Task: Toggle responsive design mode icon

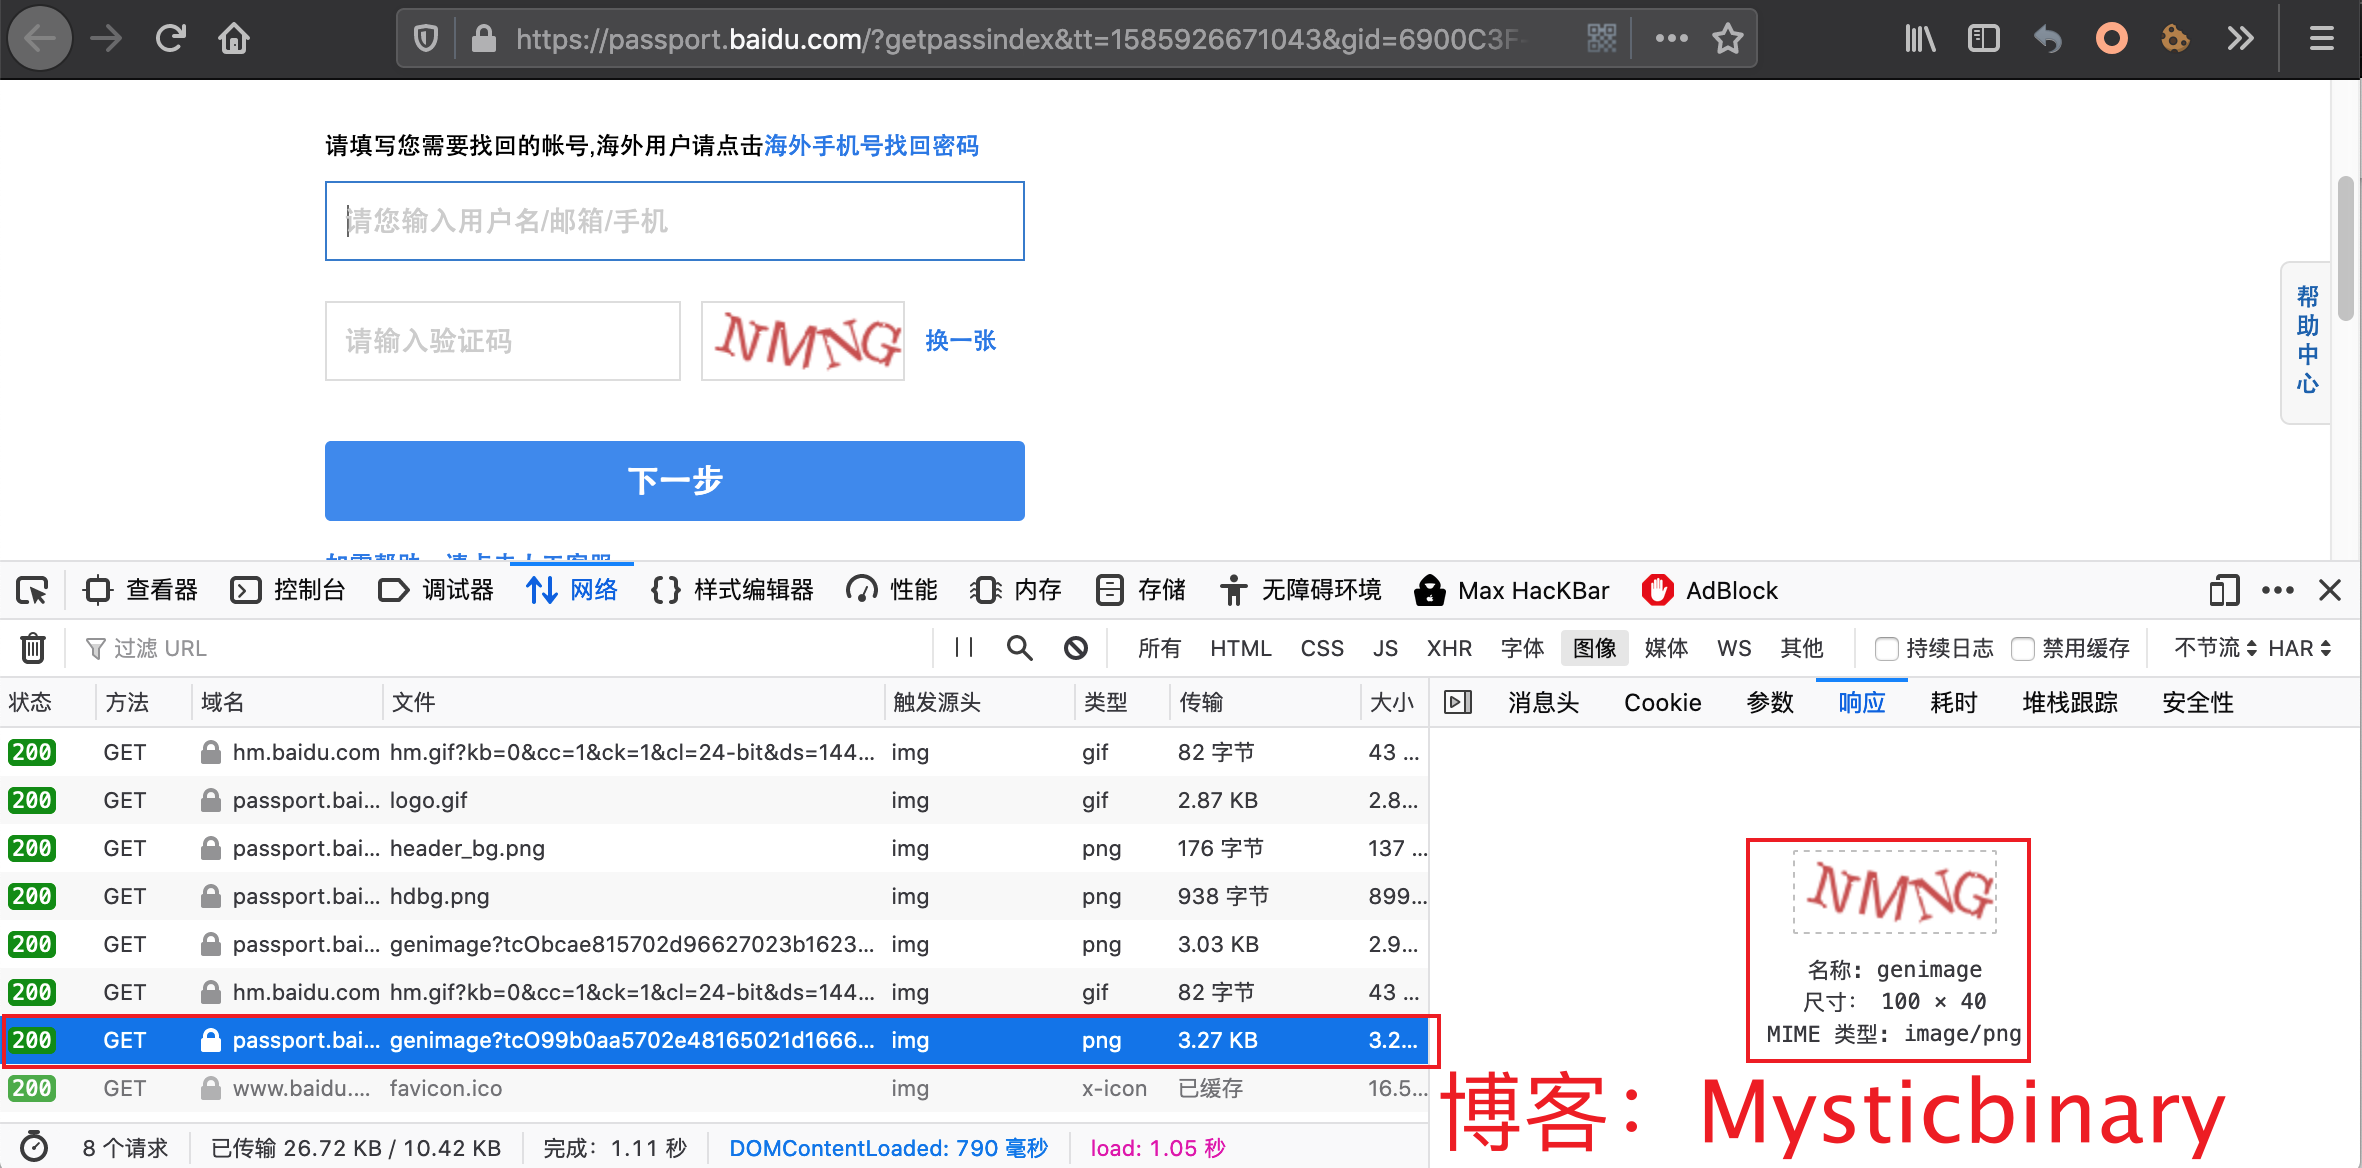Action: tap(2224, 591)
